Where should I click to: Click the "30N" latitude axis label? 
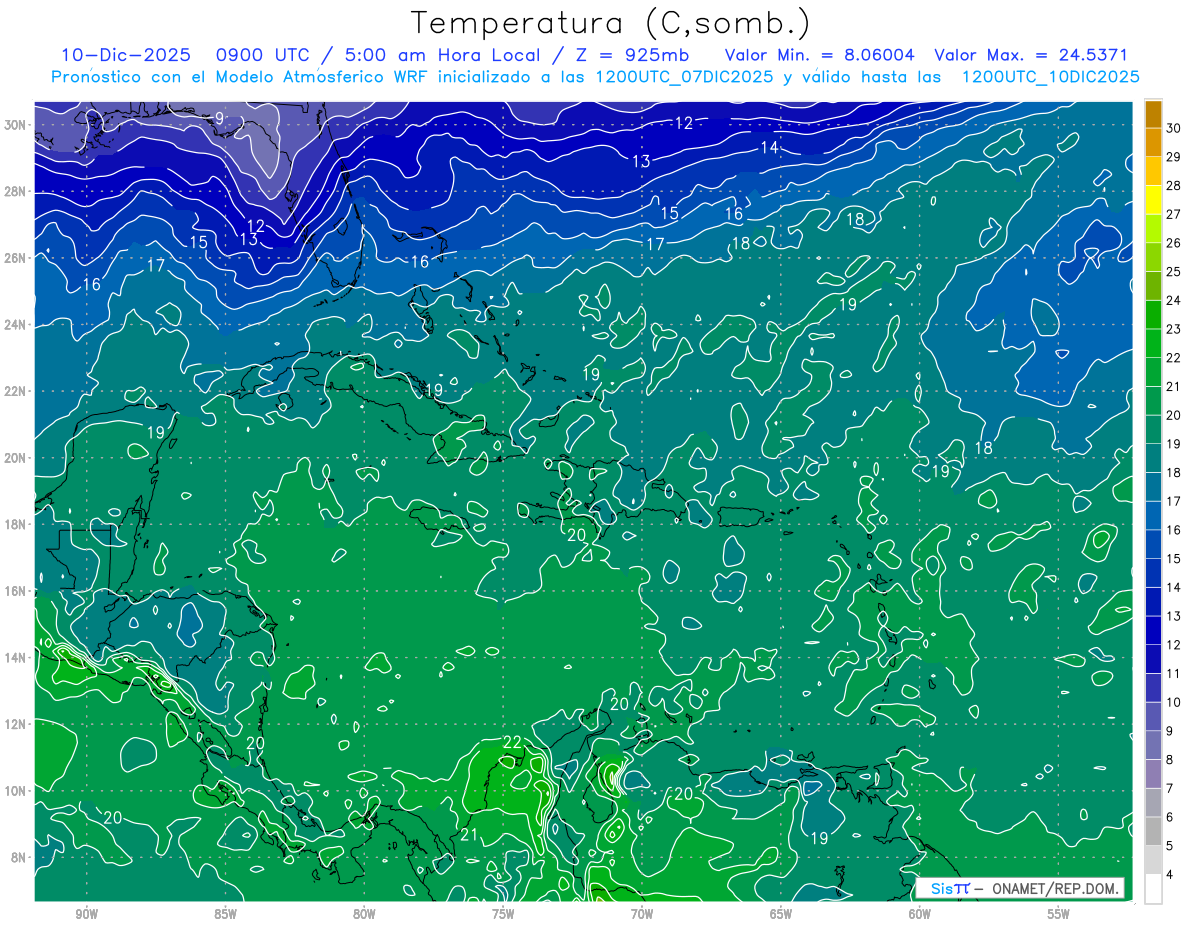tap(17, 125)
